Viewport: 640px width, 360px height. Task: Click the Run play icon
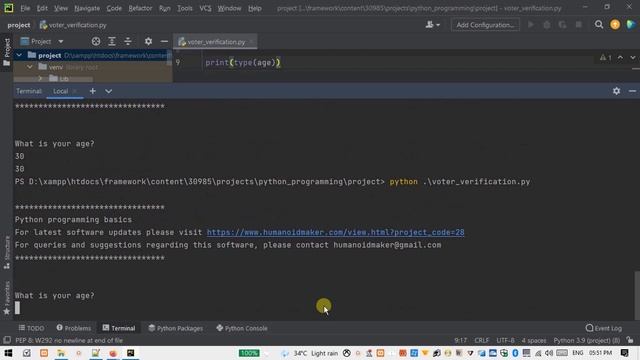point(531,25)
